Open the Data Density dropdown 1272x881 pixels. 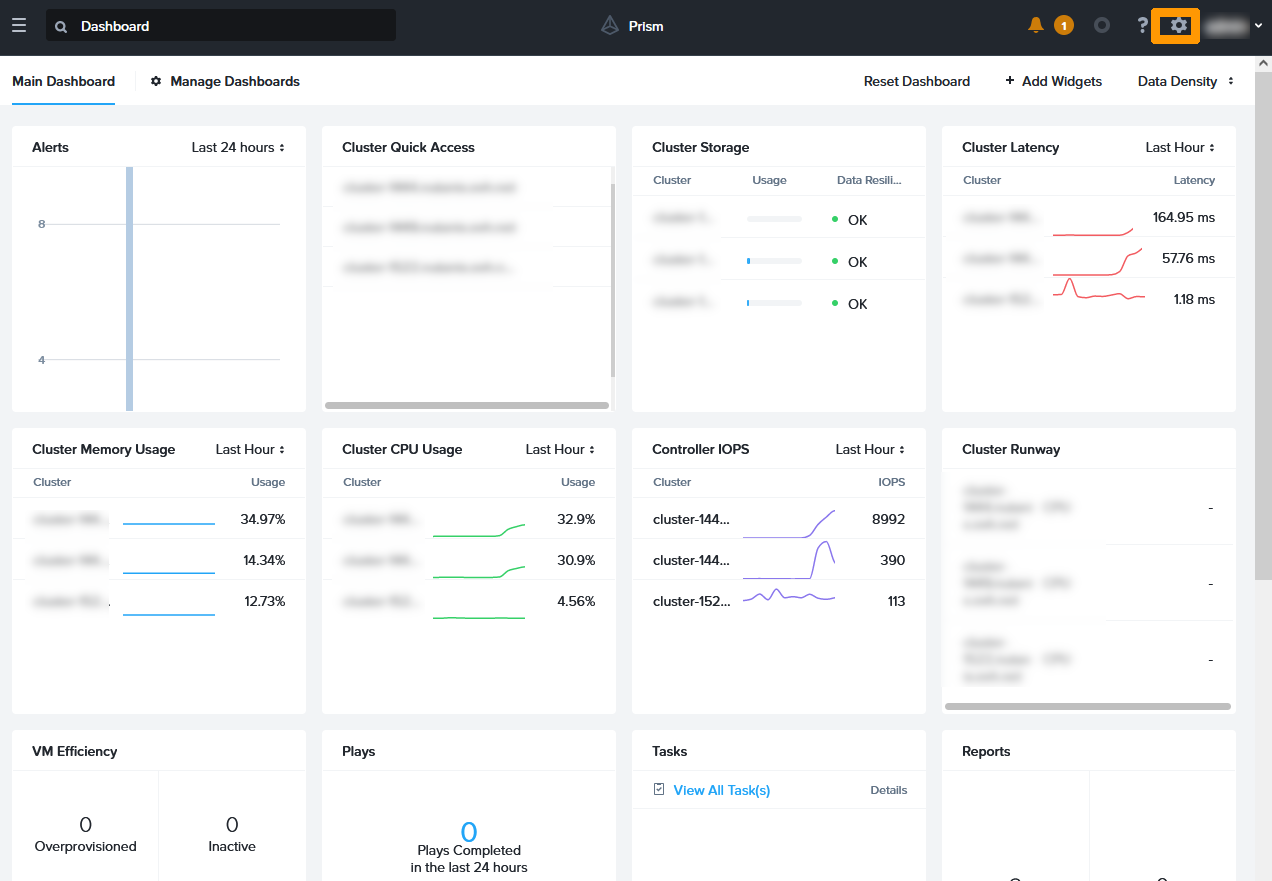(1185, 81)
